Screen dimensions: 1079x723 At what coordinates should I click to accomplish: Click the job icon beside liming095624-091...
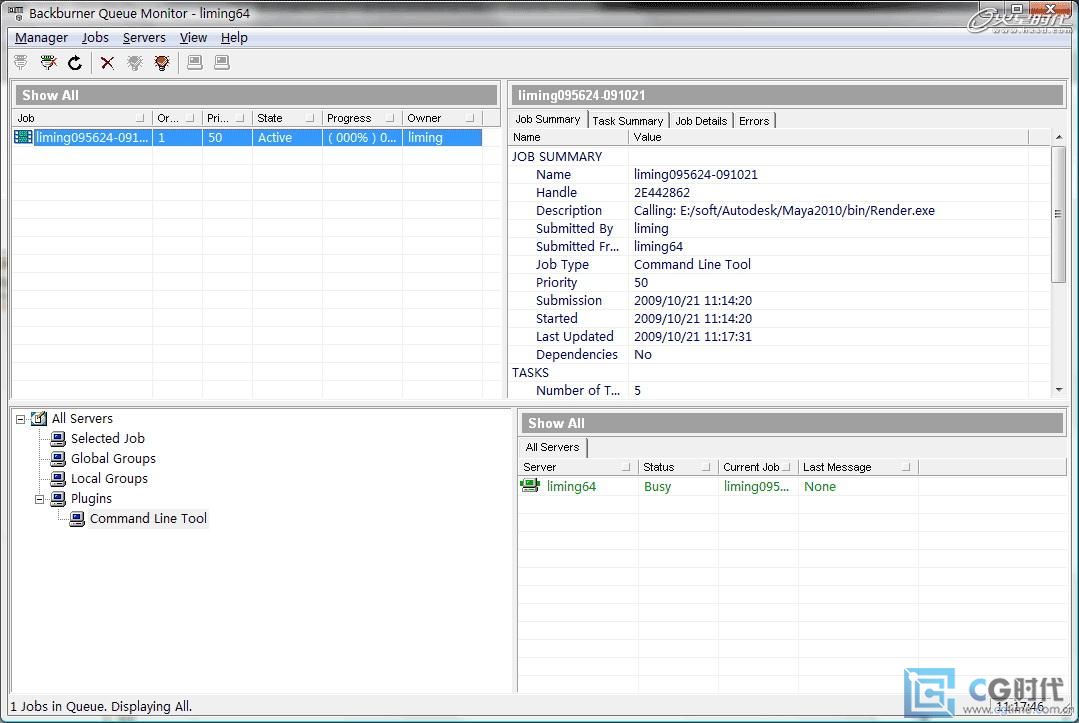(x=23, y=137)
